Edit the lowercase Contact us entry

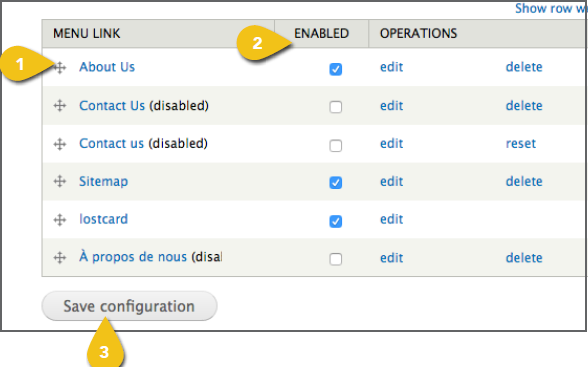tap(392, 144)
